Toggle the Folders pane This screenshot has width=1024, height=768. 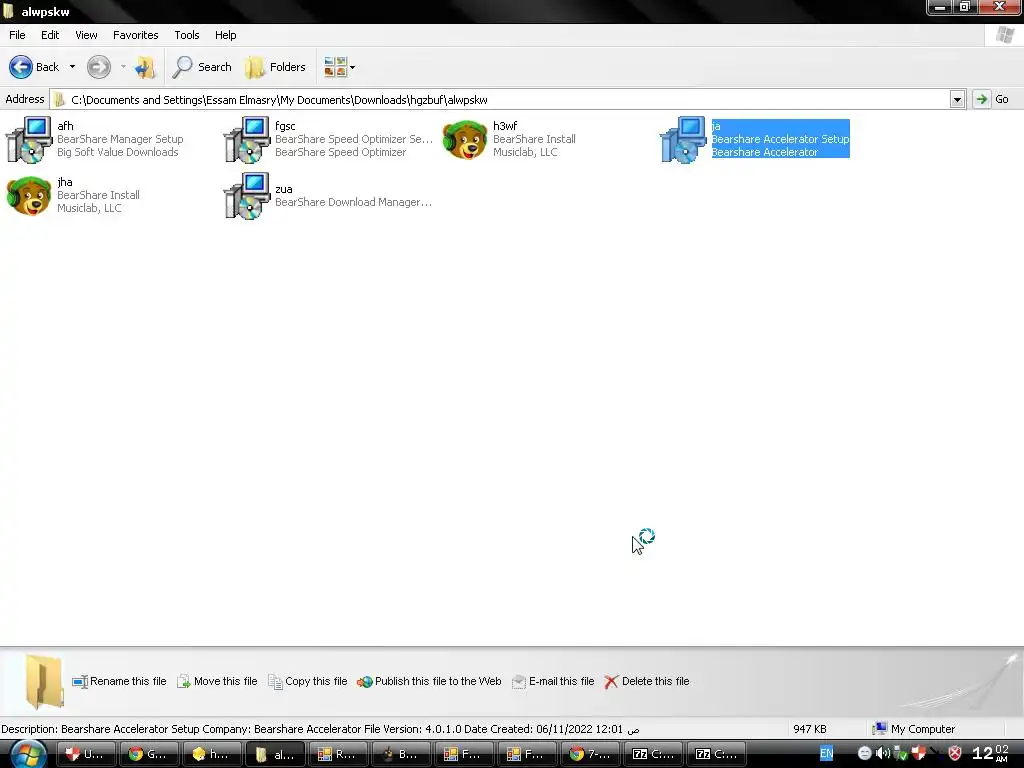click(x=275, y=67)
